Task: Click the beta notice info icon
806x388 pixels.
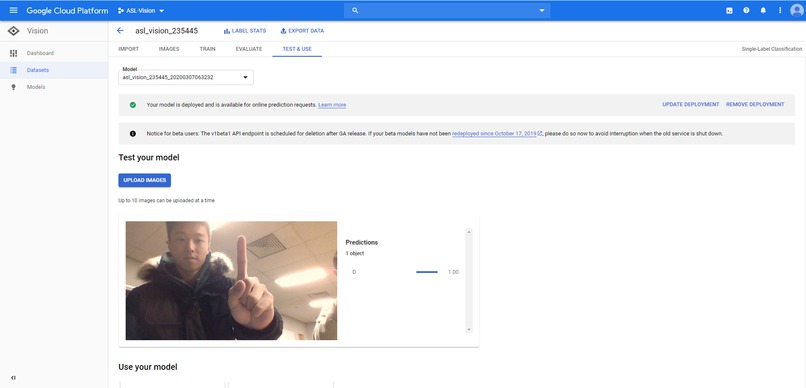Action: [133, 134]
